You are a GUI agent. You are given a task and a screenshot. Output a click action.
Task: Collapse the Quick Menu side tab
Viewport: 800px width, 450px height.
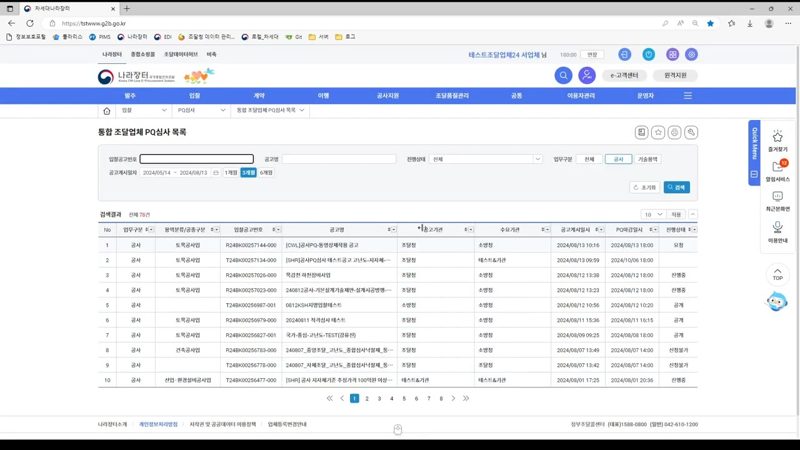pyautogui.click(x=754, y=174)
